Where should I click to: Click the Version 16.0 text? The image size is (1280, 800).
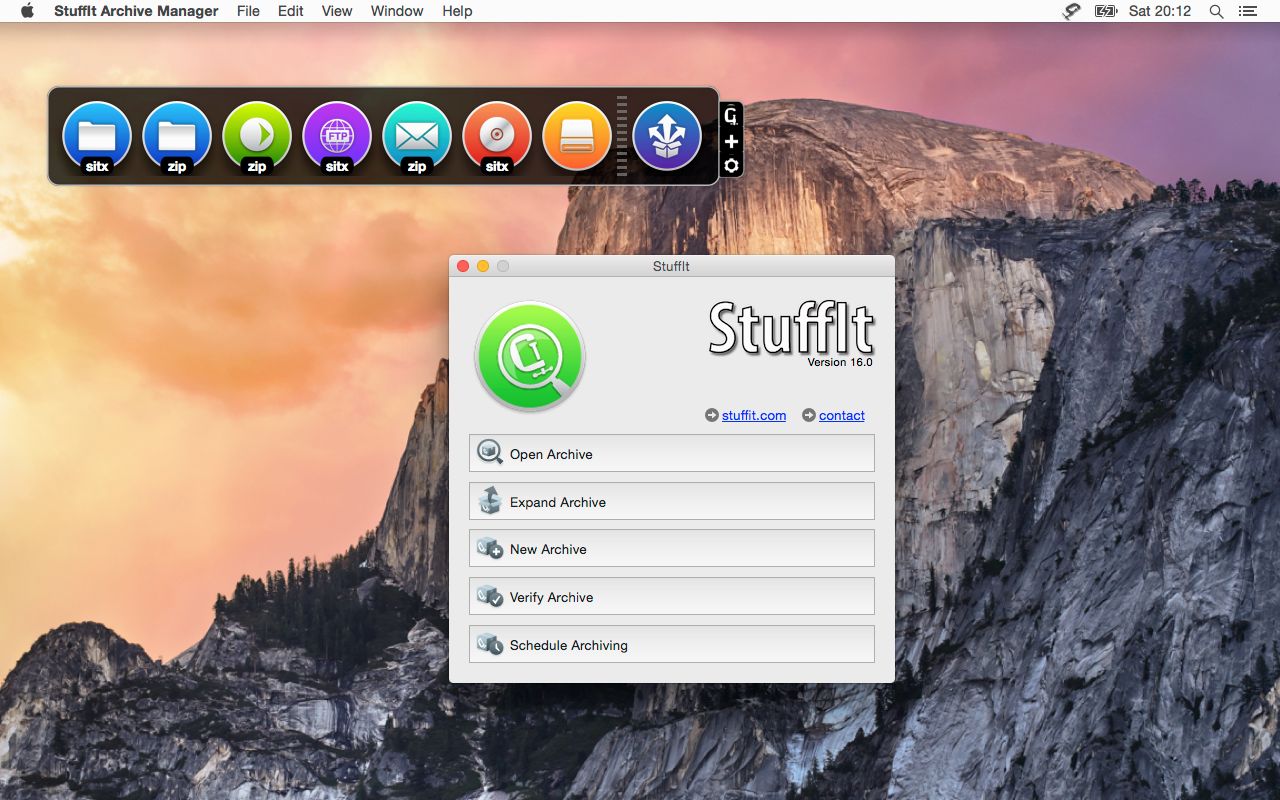tap(840, 362)
